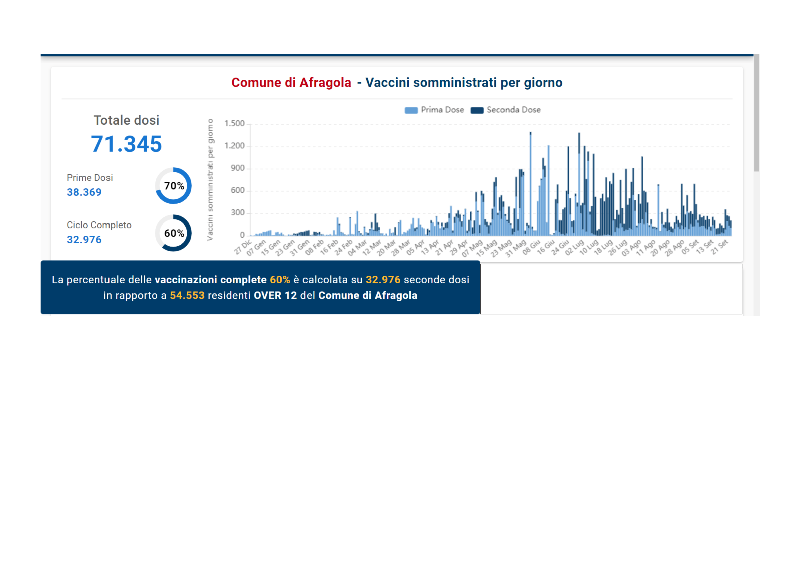800x566 pixels.
Task: Click the y-axis title 'Vaccini somministrati per giorno'
Action: [210, 180]
